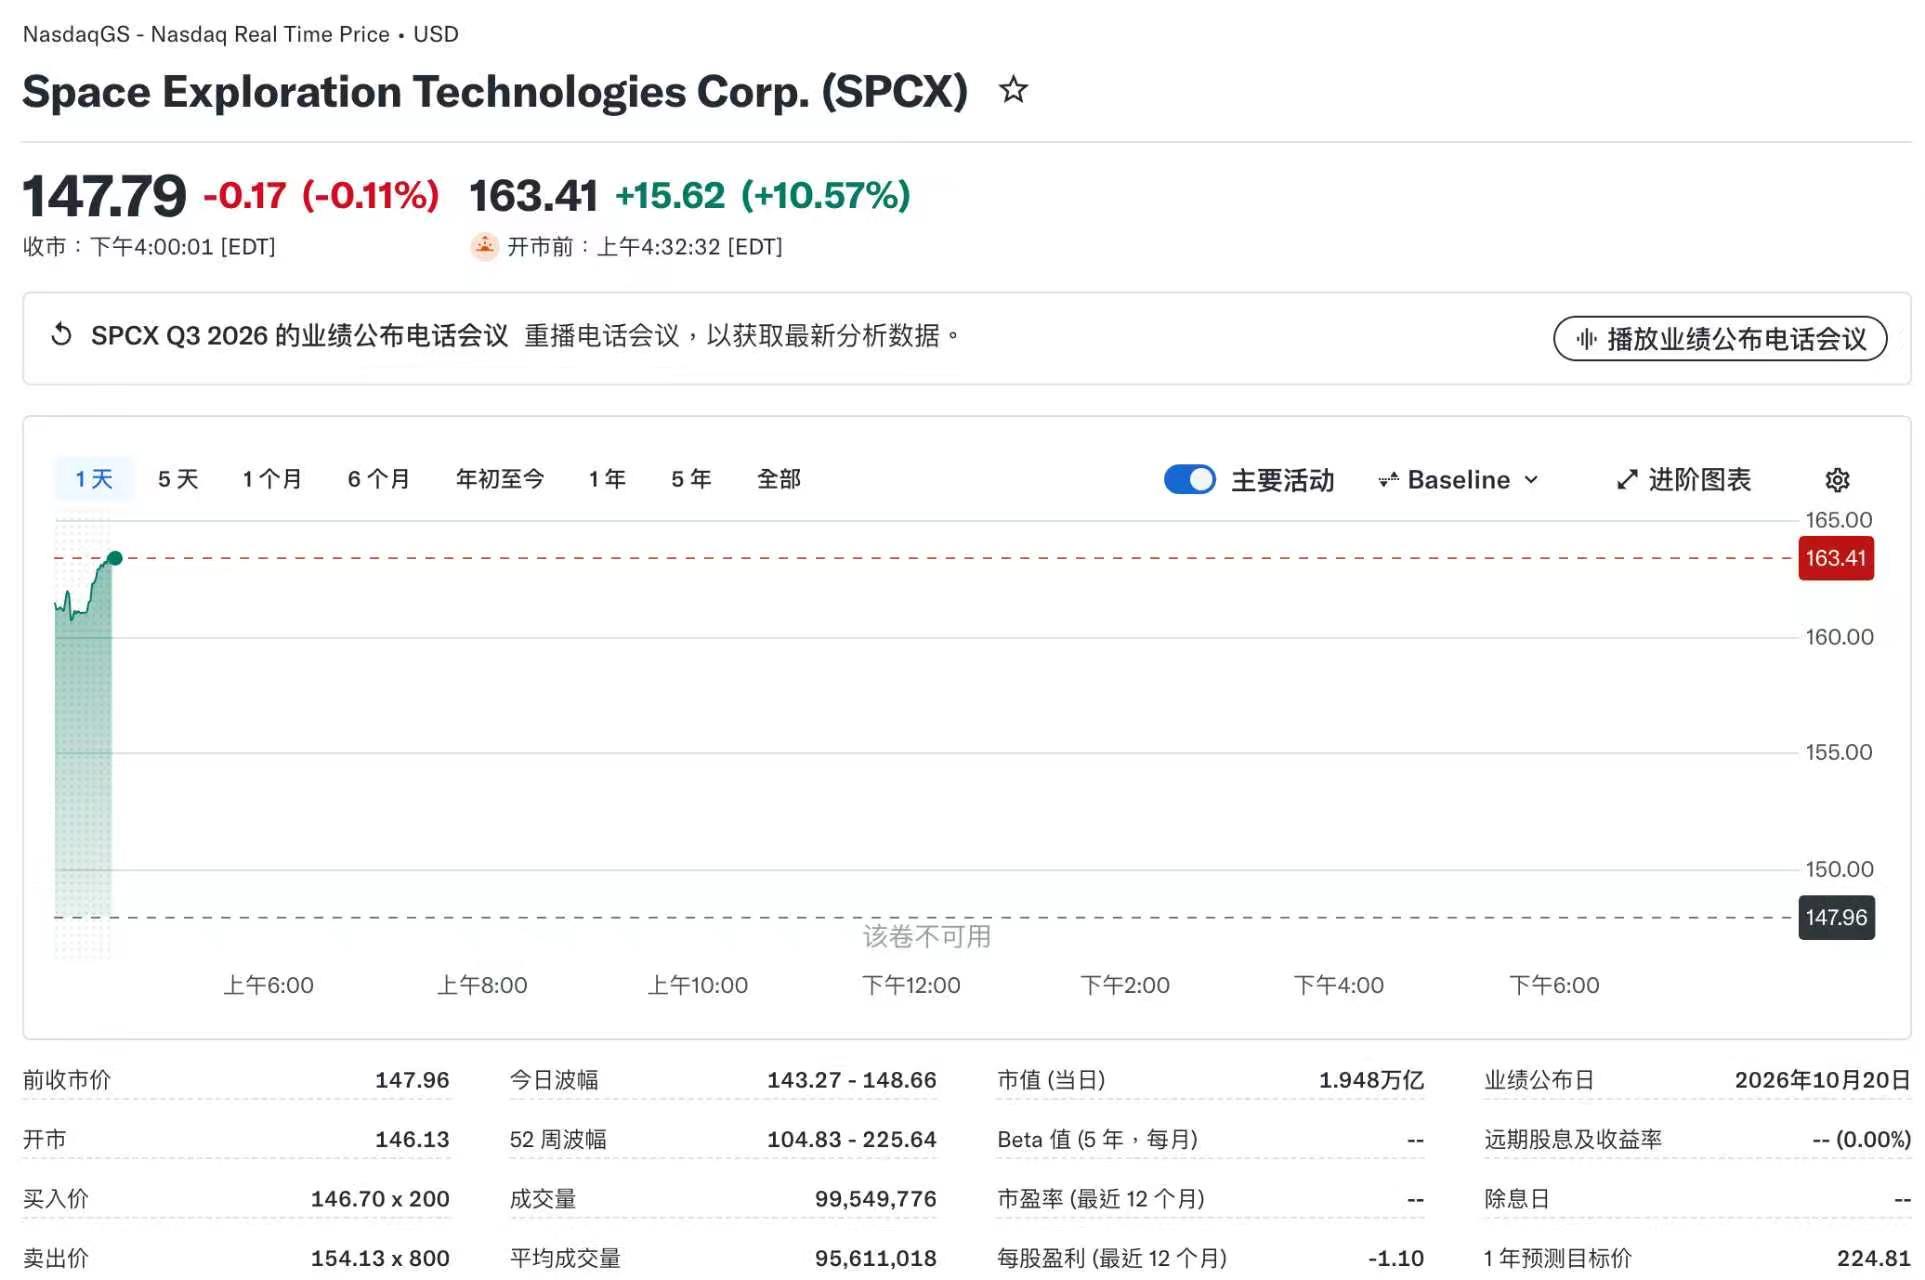
Task: Switch chart to 6 个月 range
Action: click(x=379, y=479)
